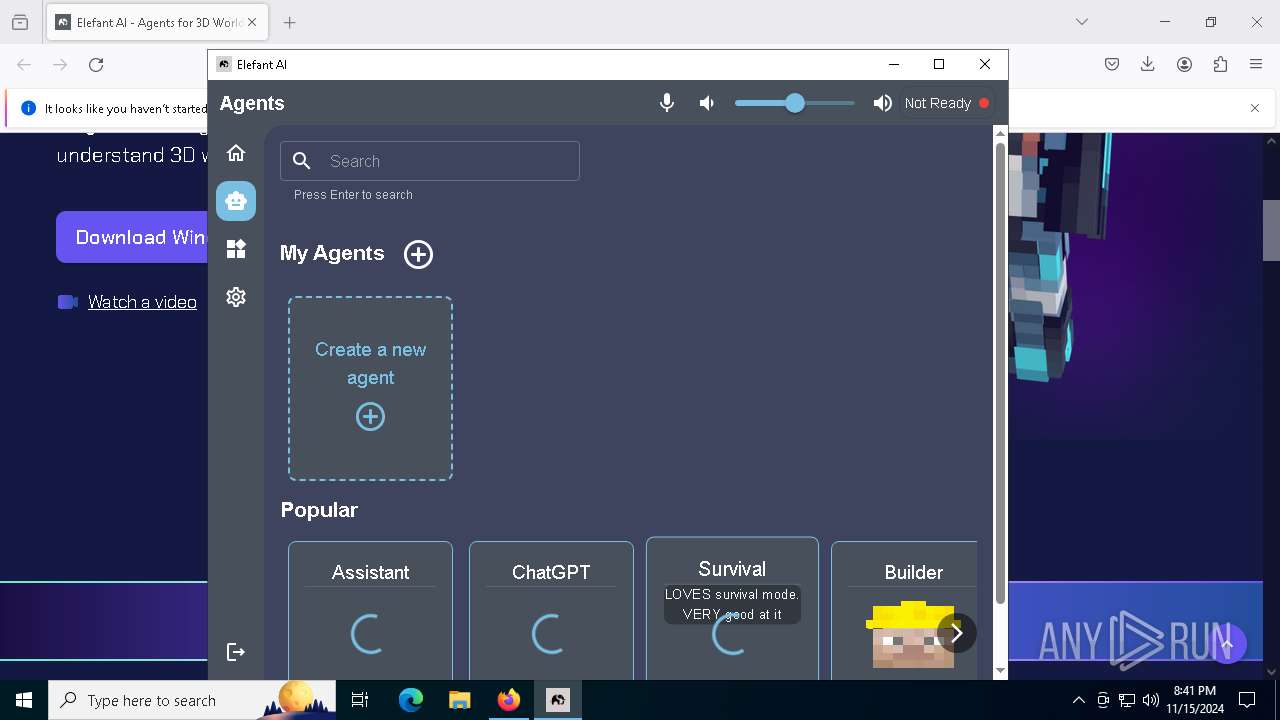Open Task View on taskbar
1280x720 pixels.
pos(360,700)
